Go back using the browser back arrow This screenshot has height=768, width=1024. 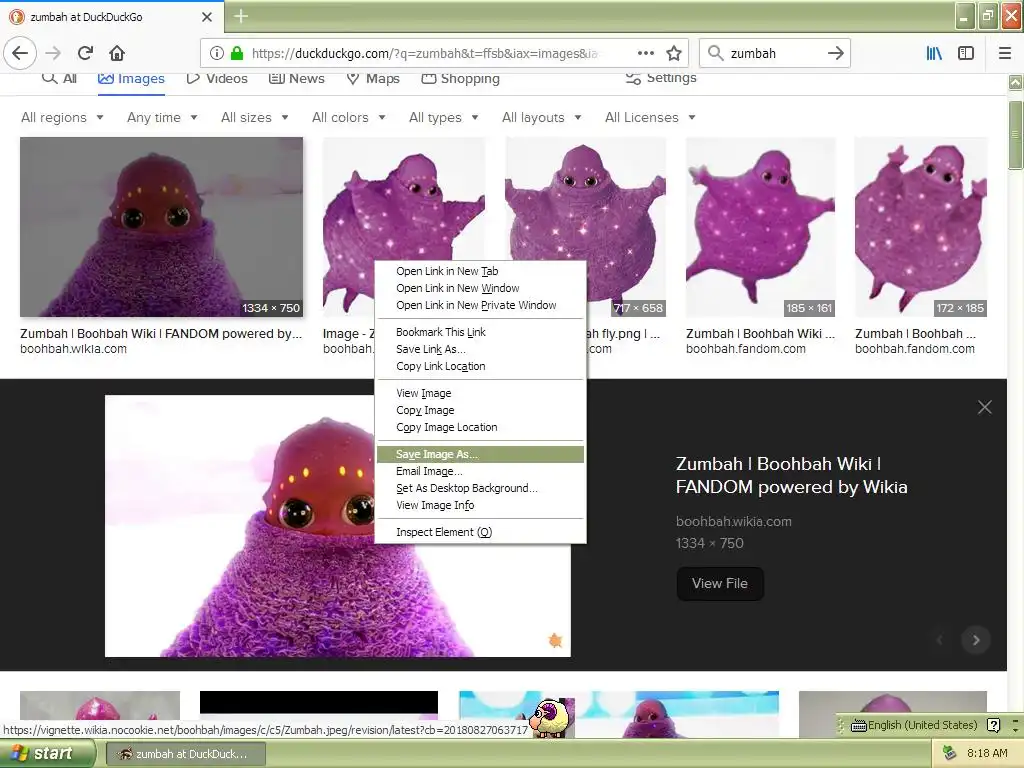[20, 53]
